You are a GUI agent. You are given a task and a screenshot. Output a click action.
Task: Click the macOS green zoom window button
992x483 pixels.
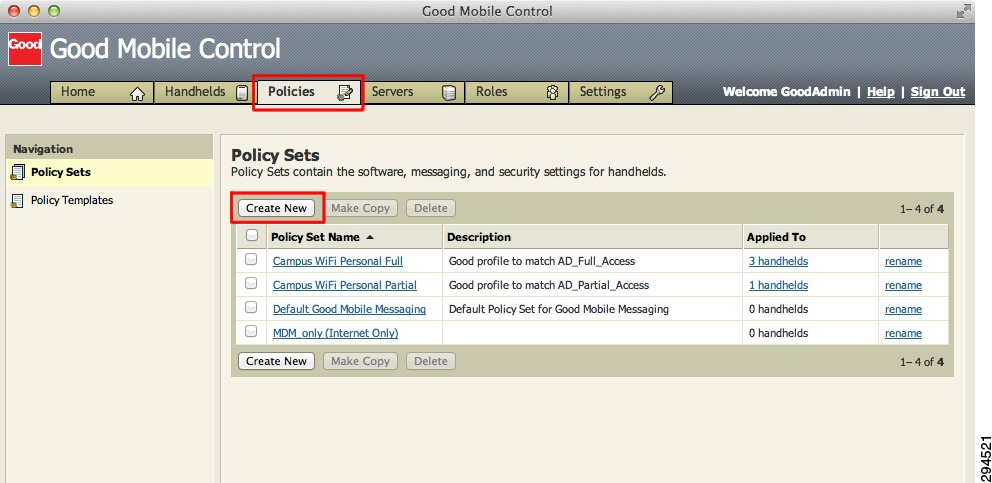pyautogui.click(x=54, y=11)
